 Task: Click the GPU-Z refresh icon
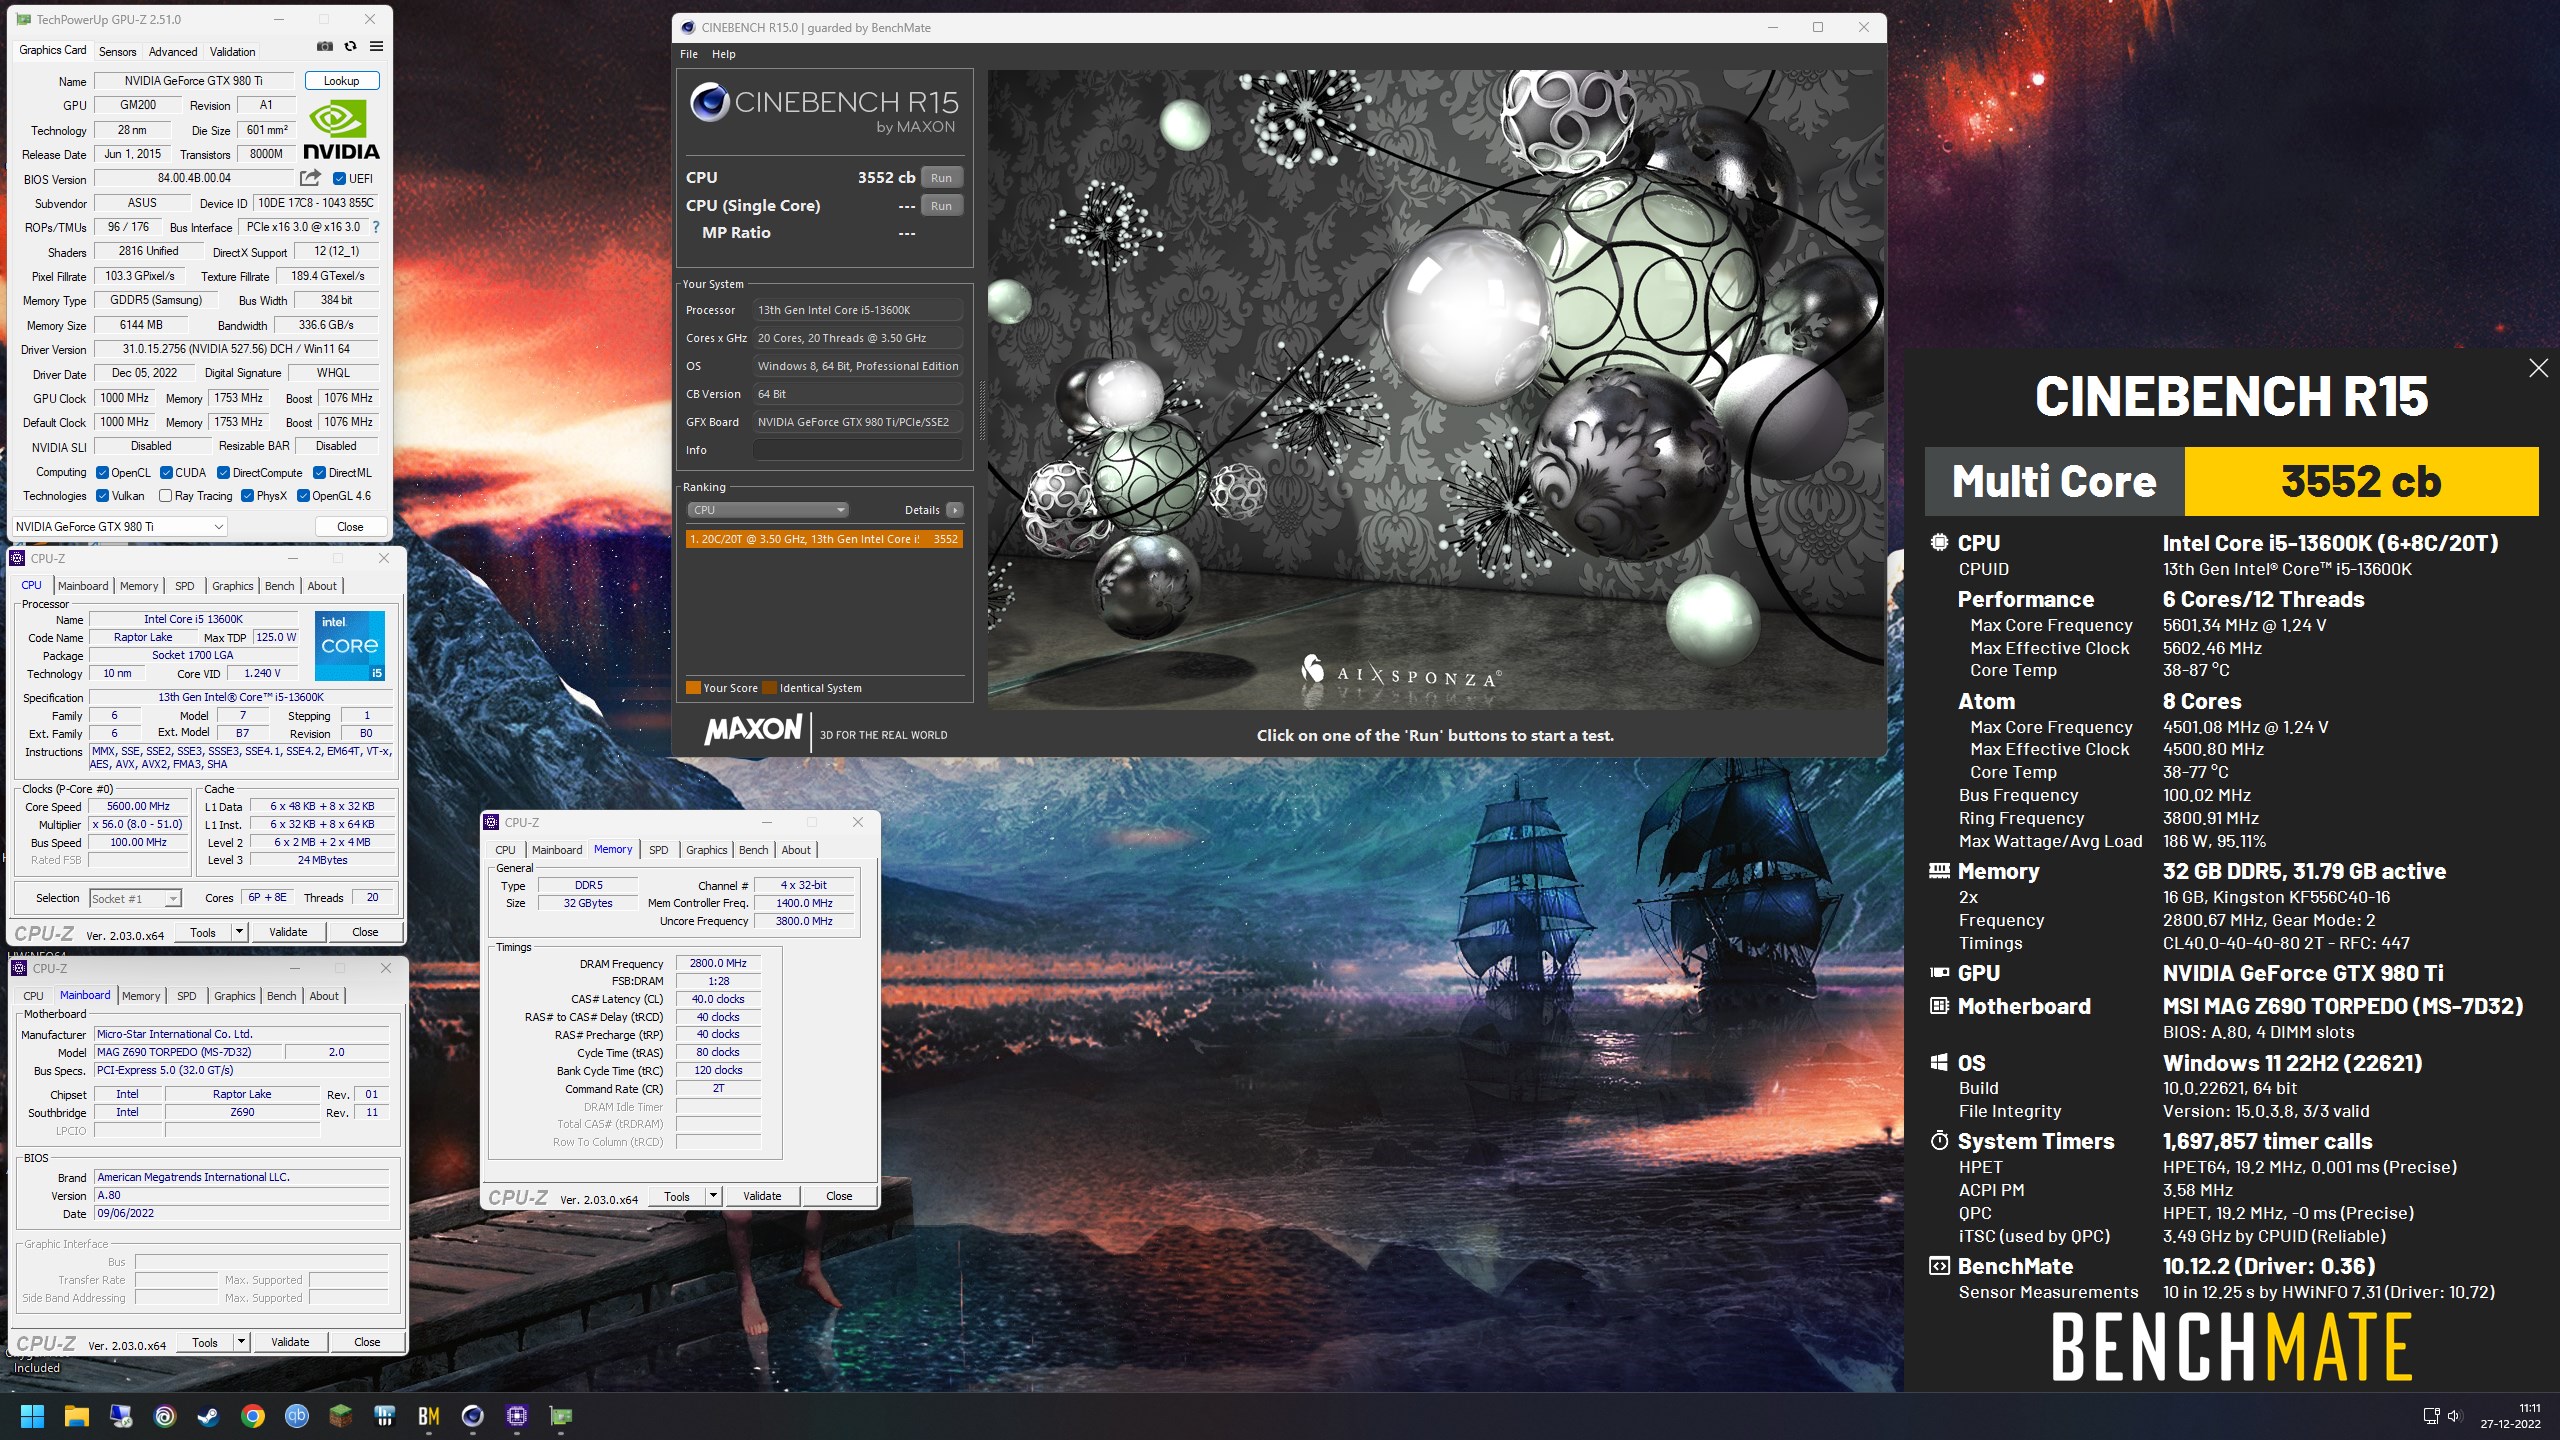pos(350,46)
